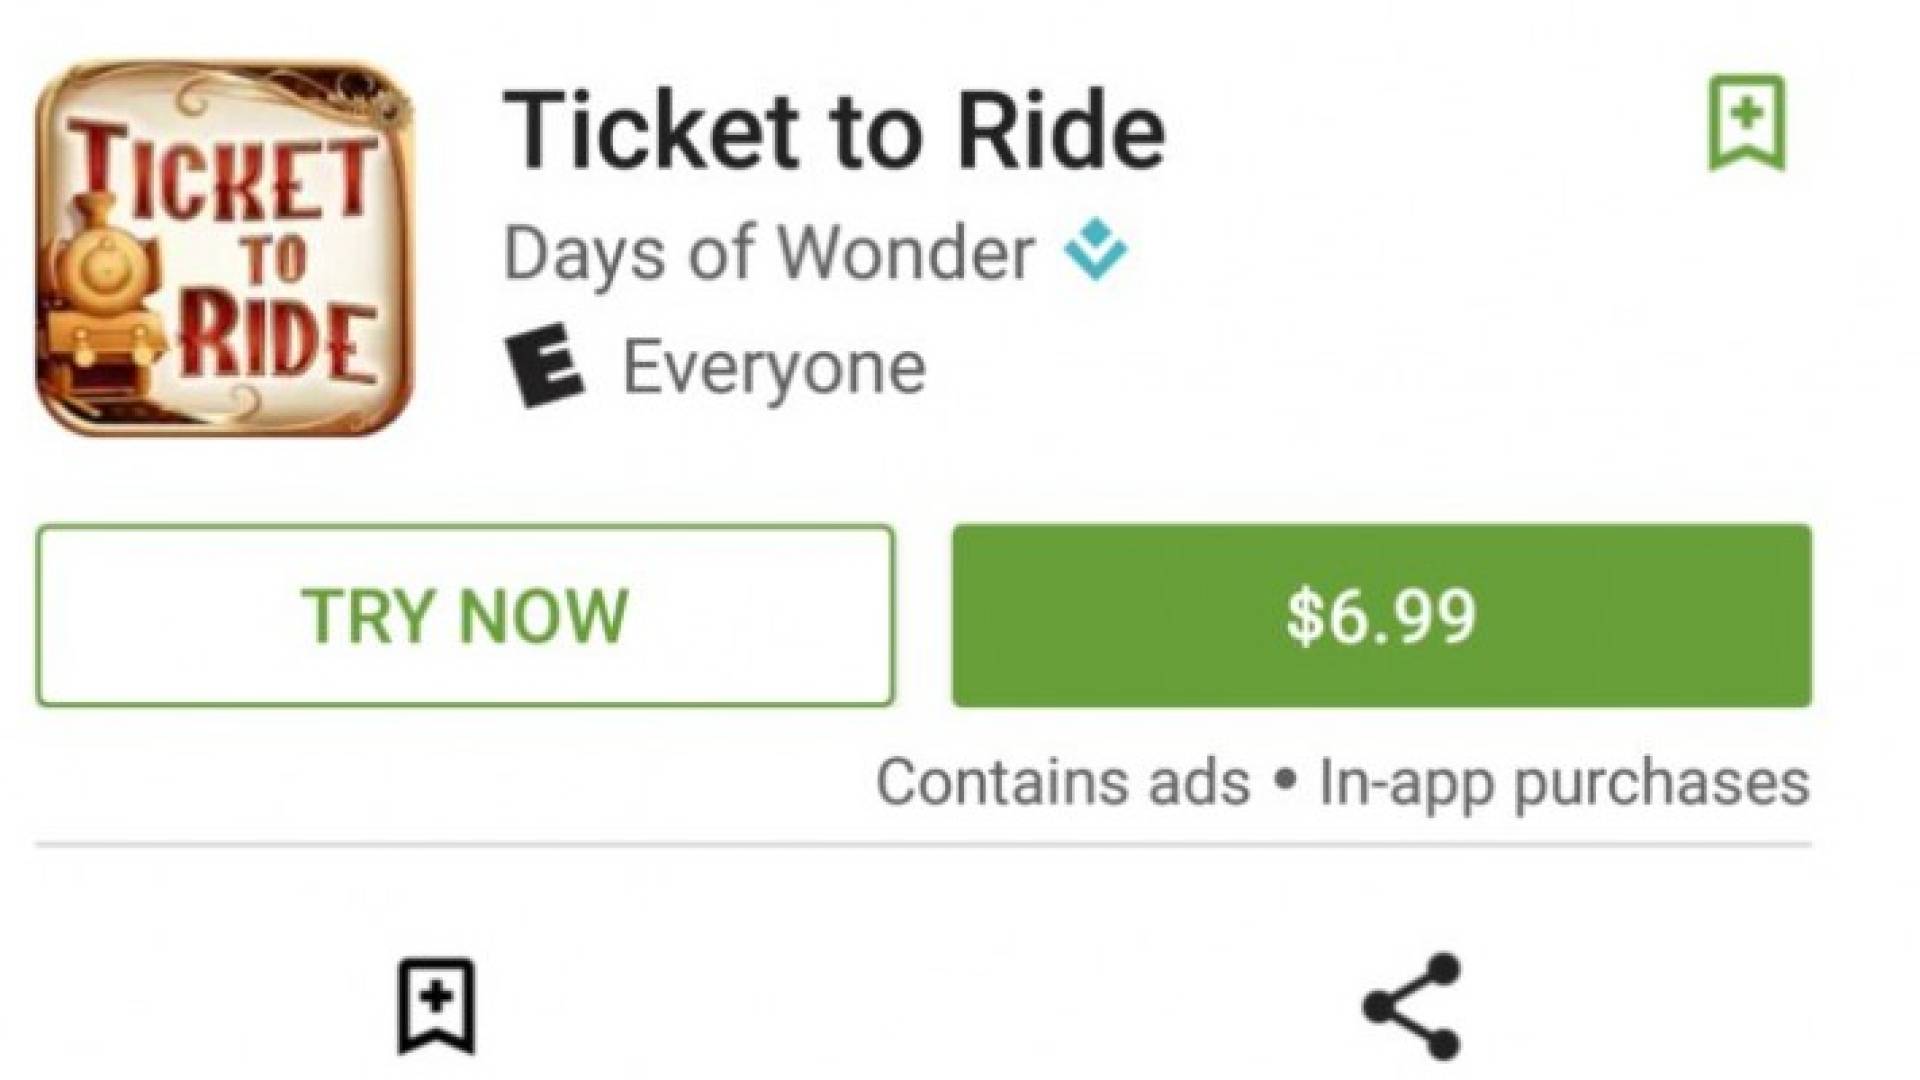Share this app via the three-dot connector icon
This screenshot has width=1920, height=1080.
(1412, 1004)
